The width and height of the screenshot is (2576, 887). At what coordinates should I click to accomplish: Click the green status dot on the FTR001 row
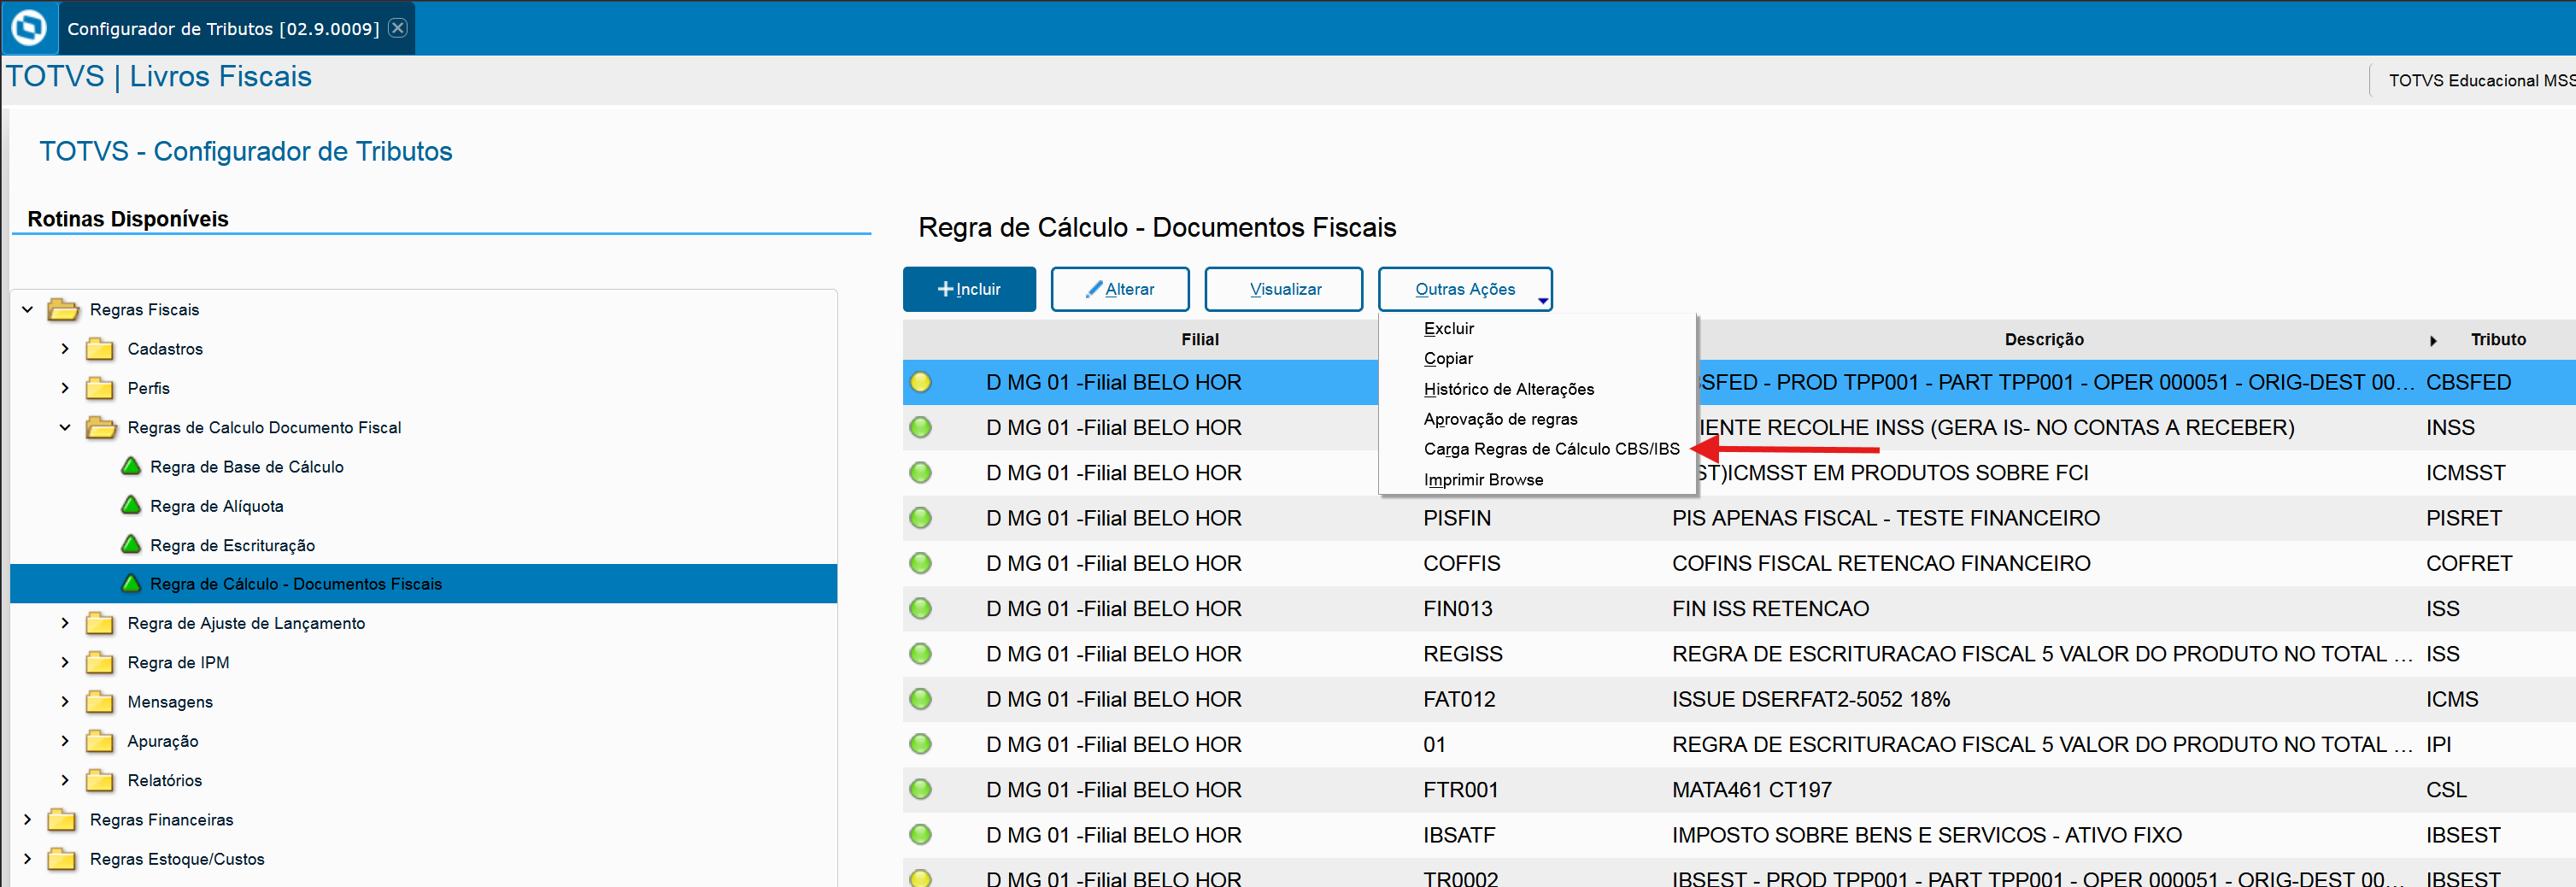click(x=920, y=790)
